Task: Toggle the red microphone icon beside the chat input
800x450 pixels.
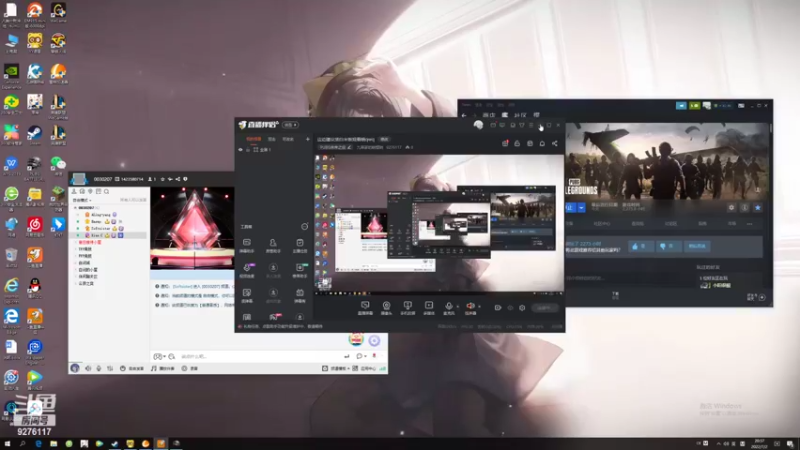Action: click(374, 356)
